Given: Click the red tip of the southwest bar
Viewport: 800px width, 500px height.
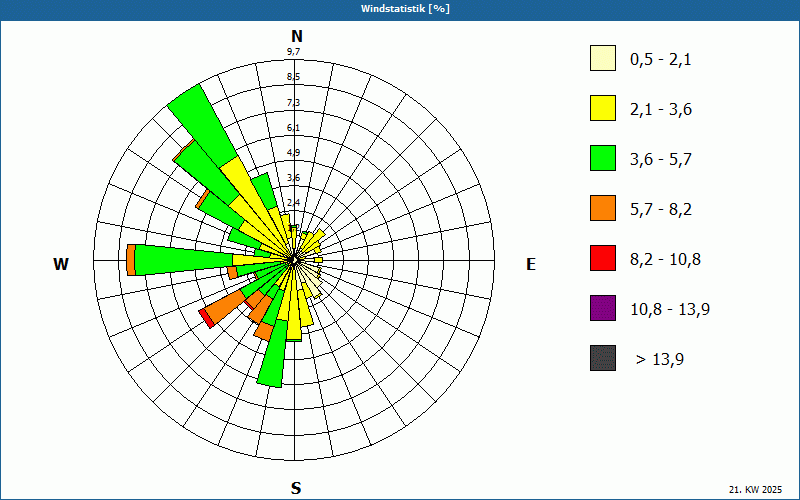Looking at the screenshot, I should [207, 318].
